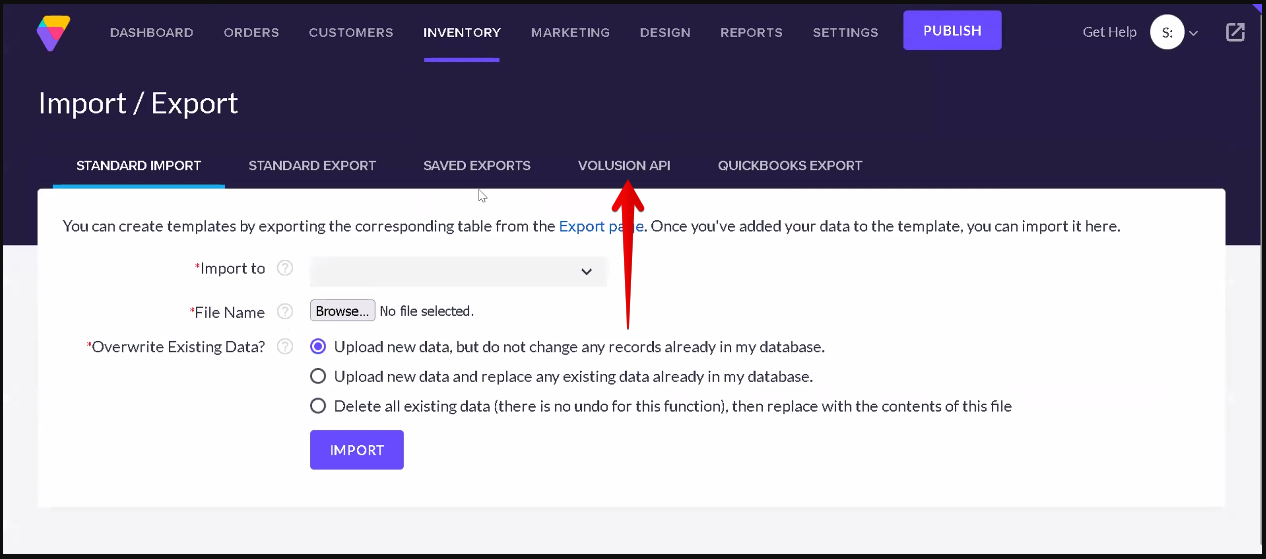1266x559 pixels.
Task: Expand the account menu chevron
Action: pos(1193,33)
